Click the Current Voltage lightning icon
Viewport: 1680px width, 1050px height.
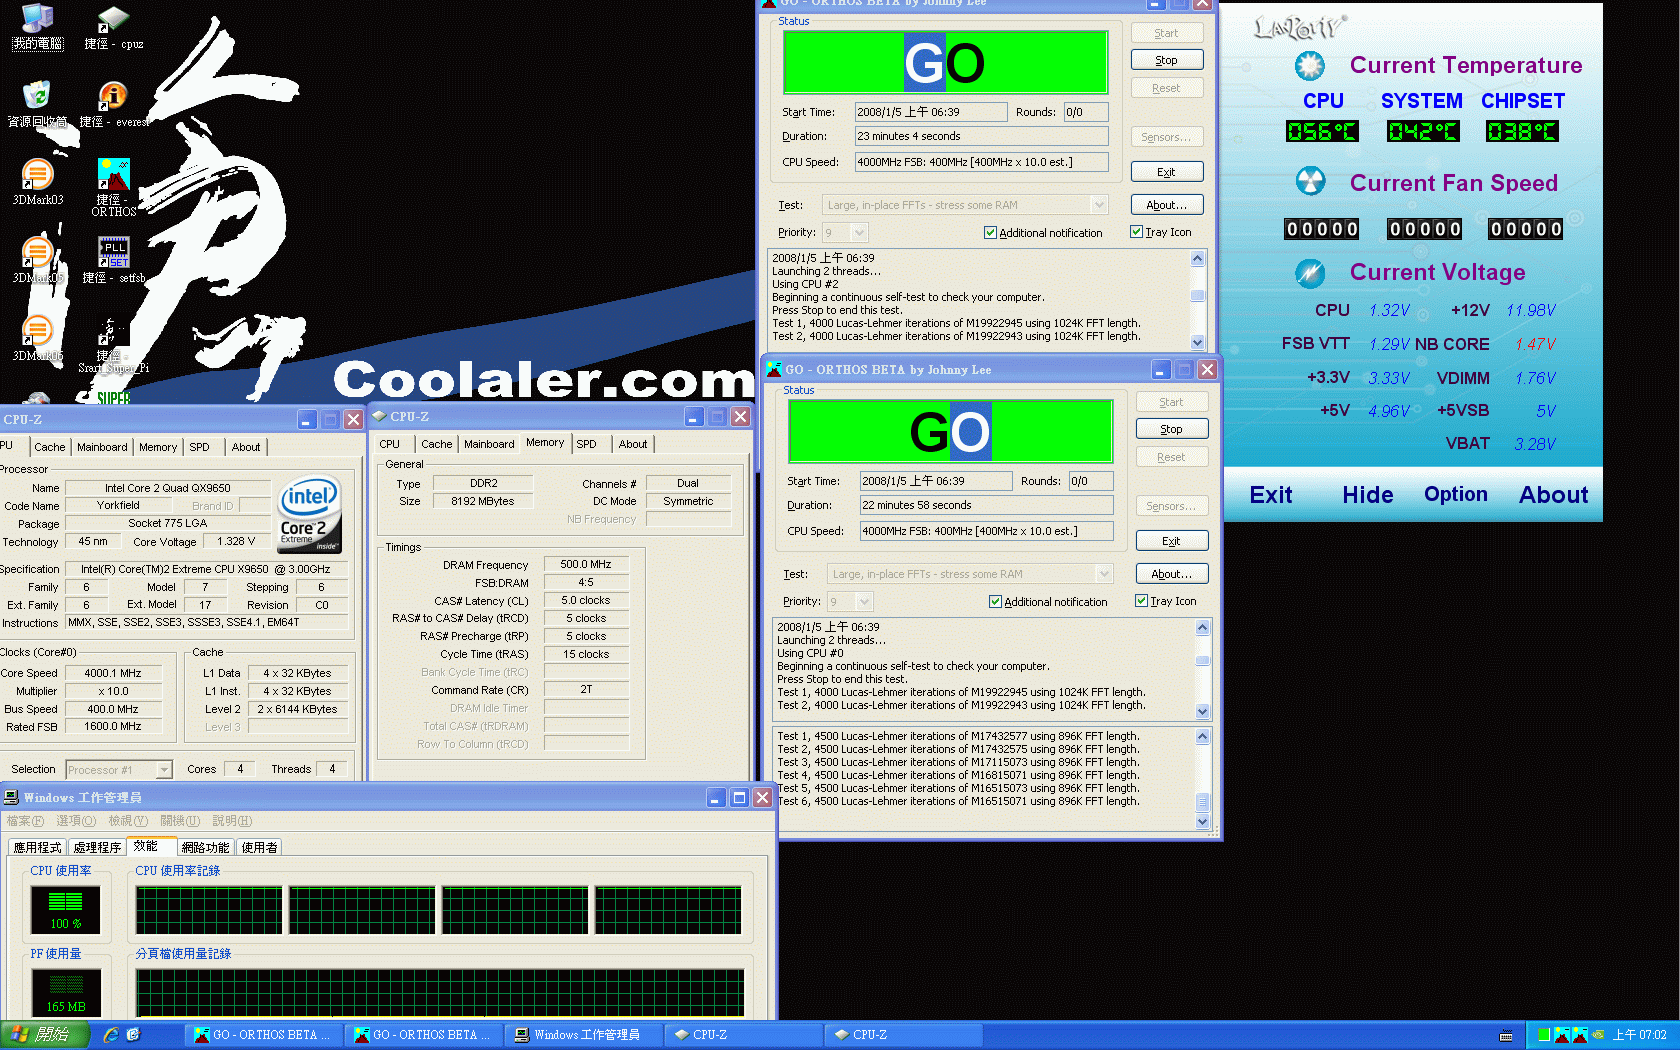click(x=1310, y=272)
